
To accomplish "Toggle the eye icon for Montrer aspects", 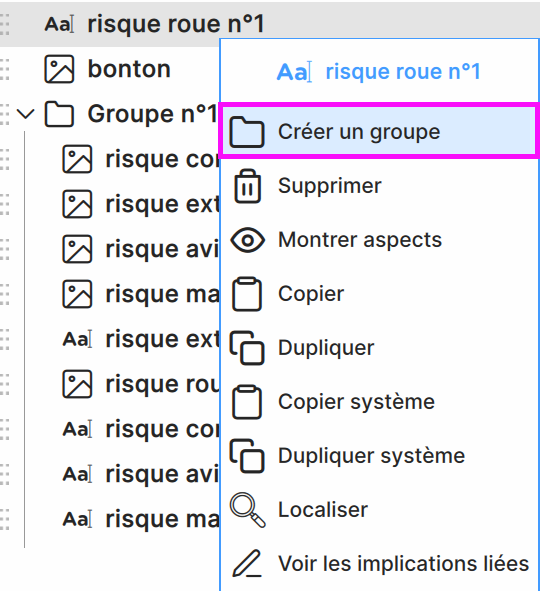I will tap(247, 240).
